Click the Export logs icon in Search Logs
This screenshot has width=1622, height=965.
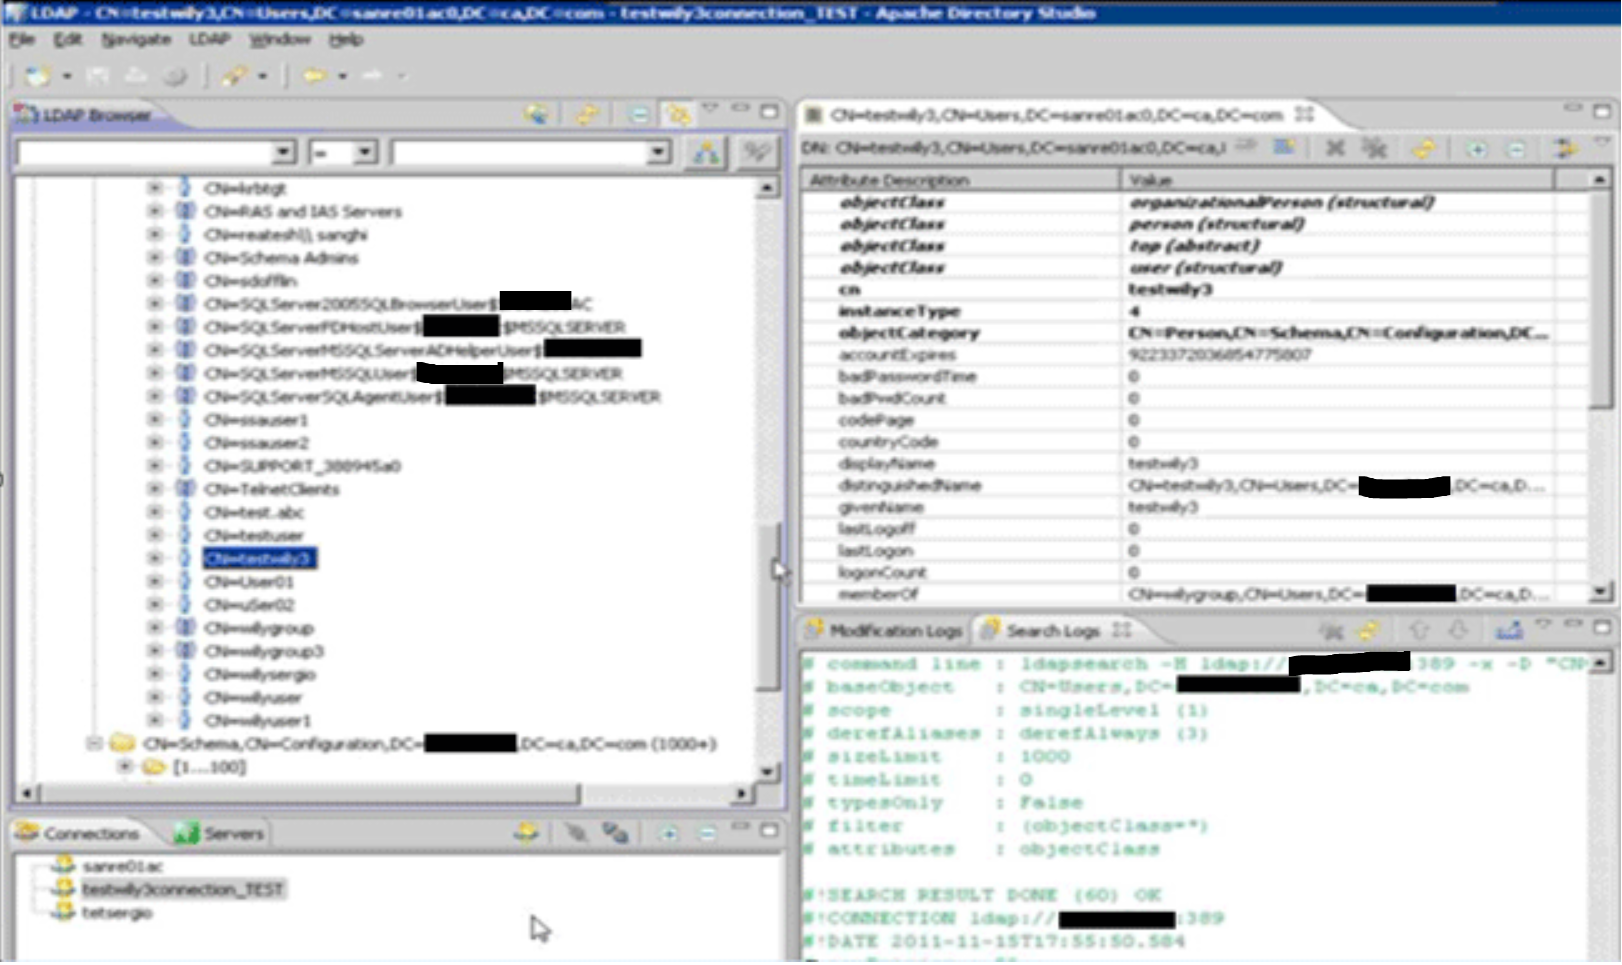(1509, 630)
